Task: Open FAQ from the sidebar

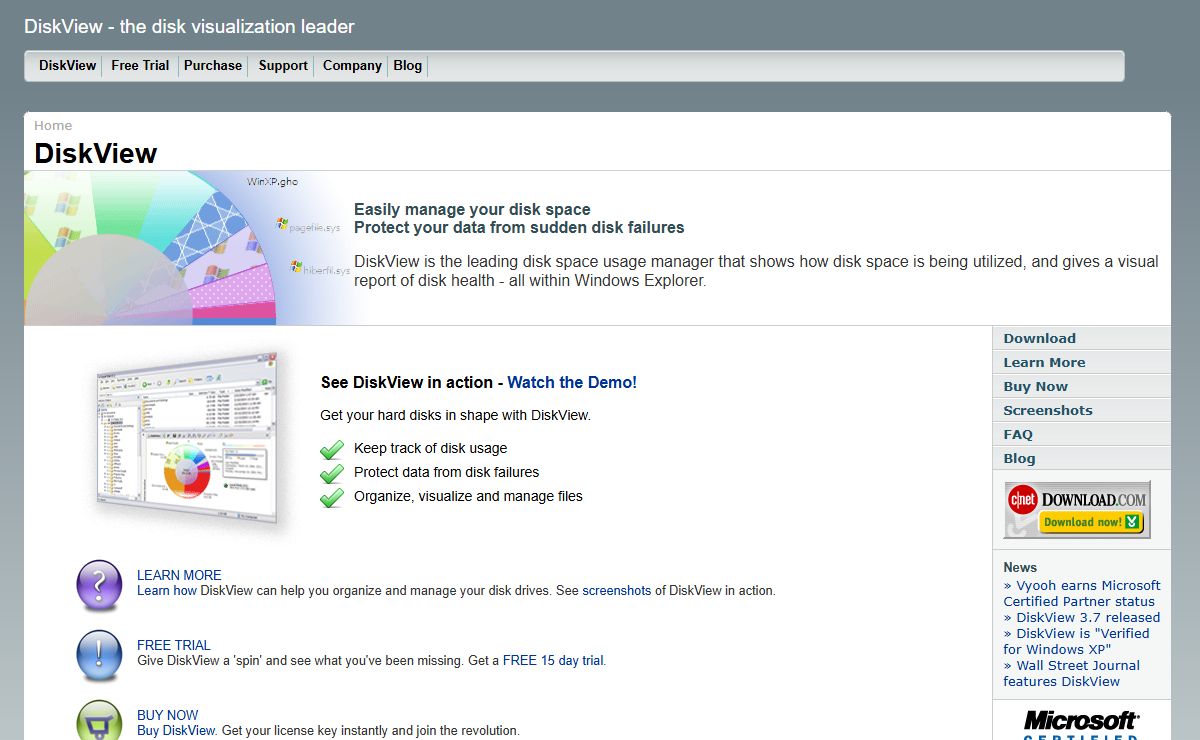Action: coord(1081,434)
